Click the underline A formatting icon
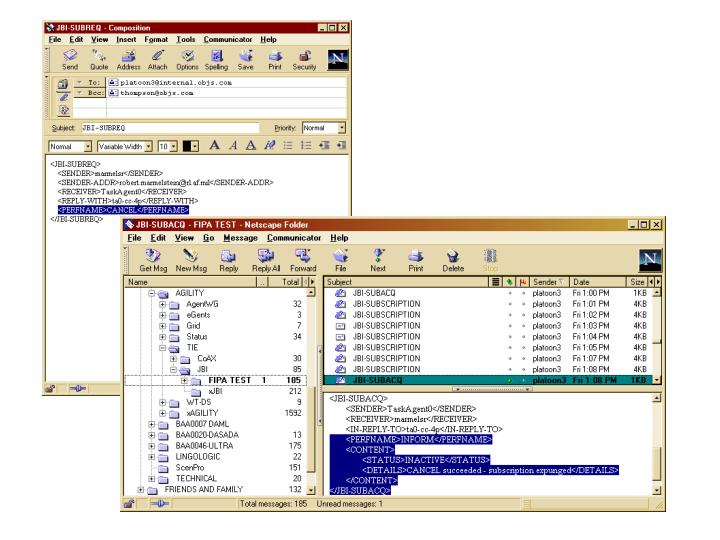The image size is (720, 540). (x=251, y=146)
